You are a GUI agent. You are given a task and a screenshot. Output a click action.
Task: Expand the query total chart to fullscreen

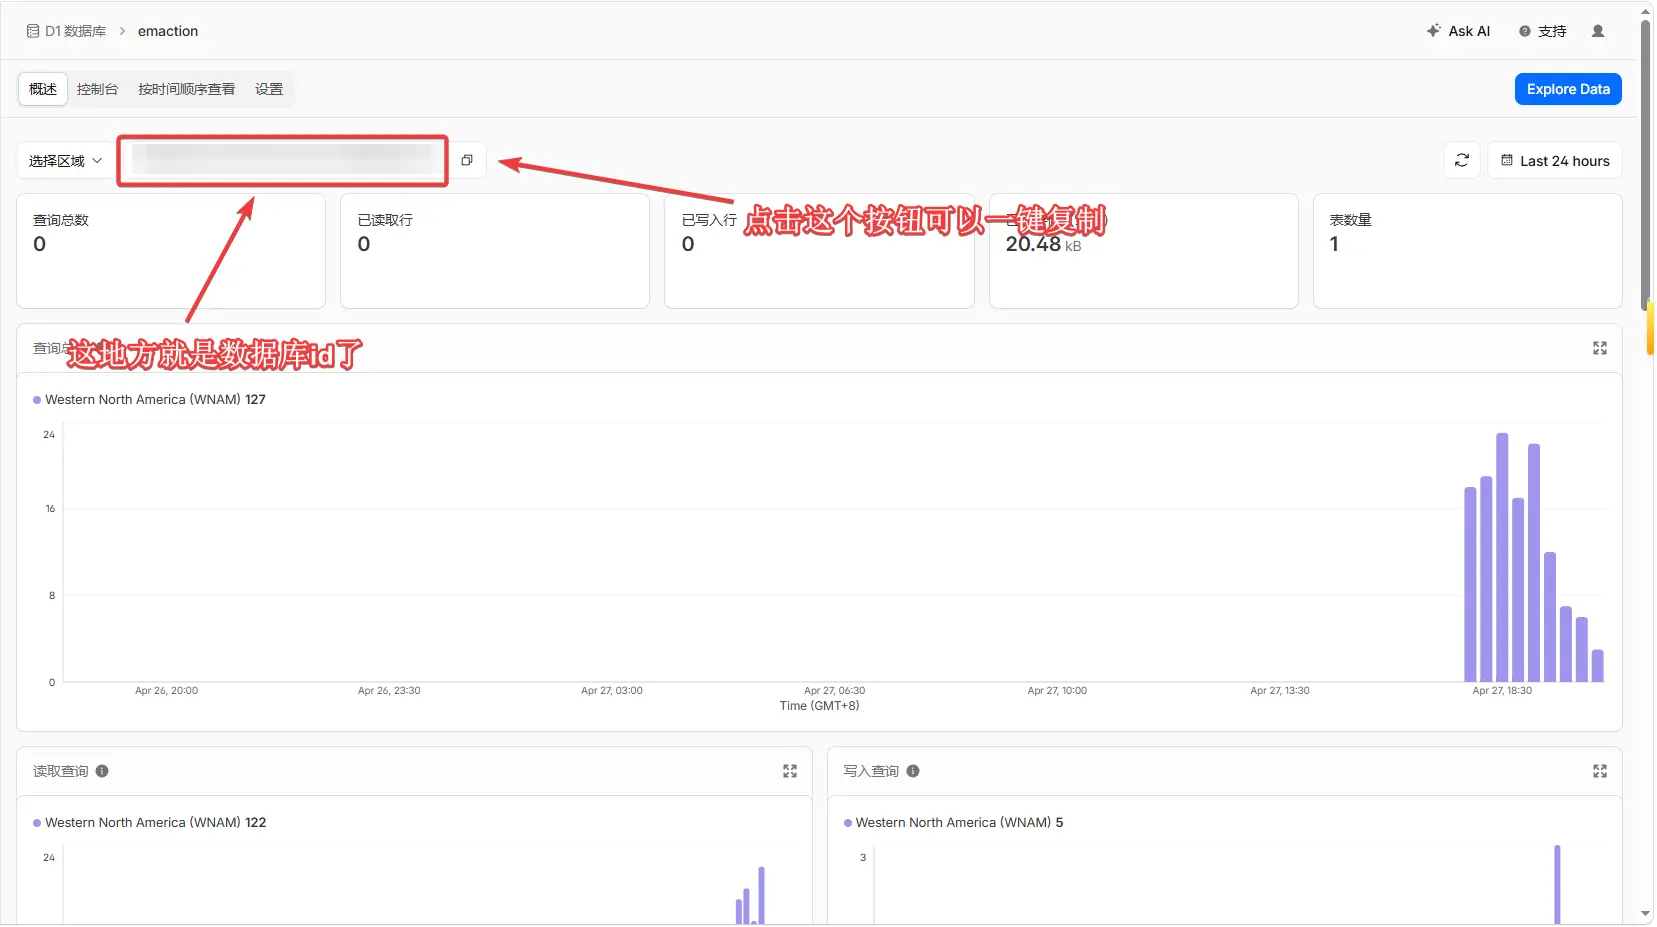(x=1599, y=348)
